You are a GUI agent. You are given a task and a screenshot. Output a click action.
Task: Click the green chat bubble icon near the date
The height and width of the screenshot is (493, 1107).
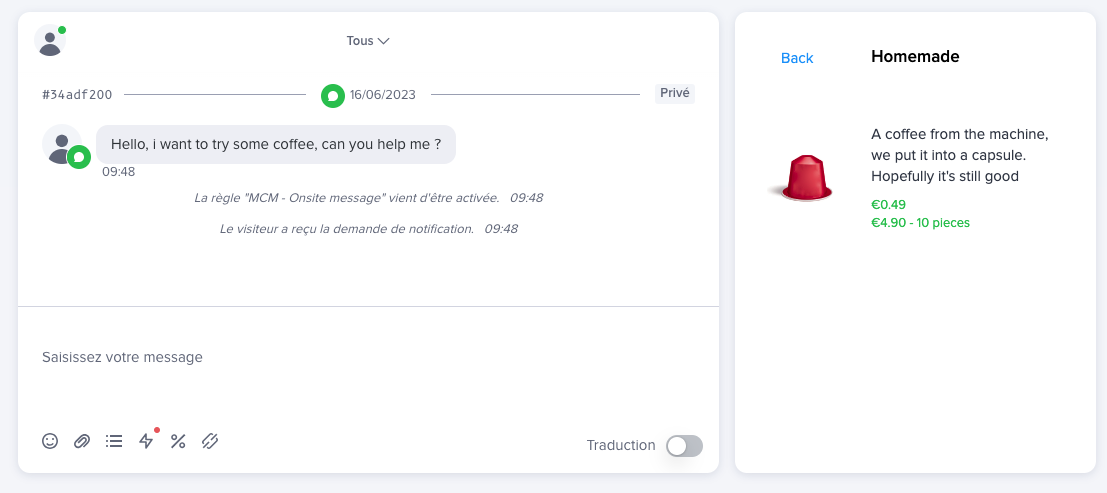click(x=333, y=95)
